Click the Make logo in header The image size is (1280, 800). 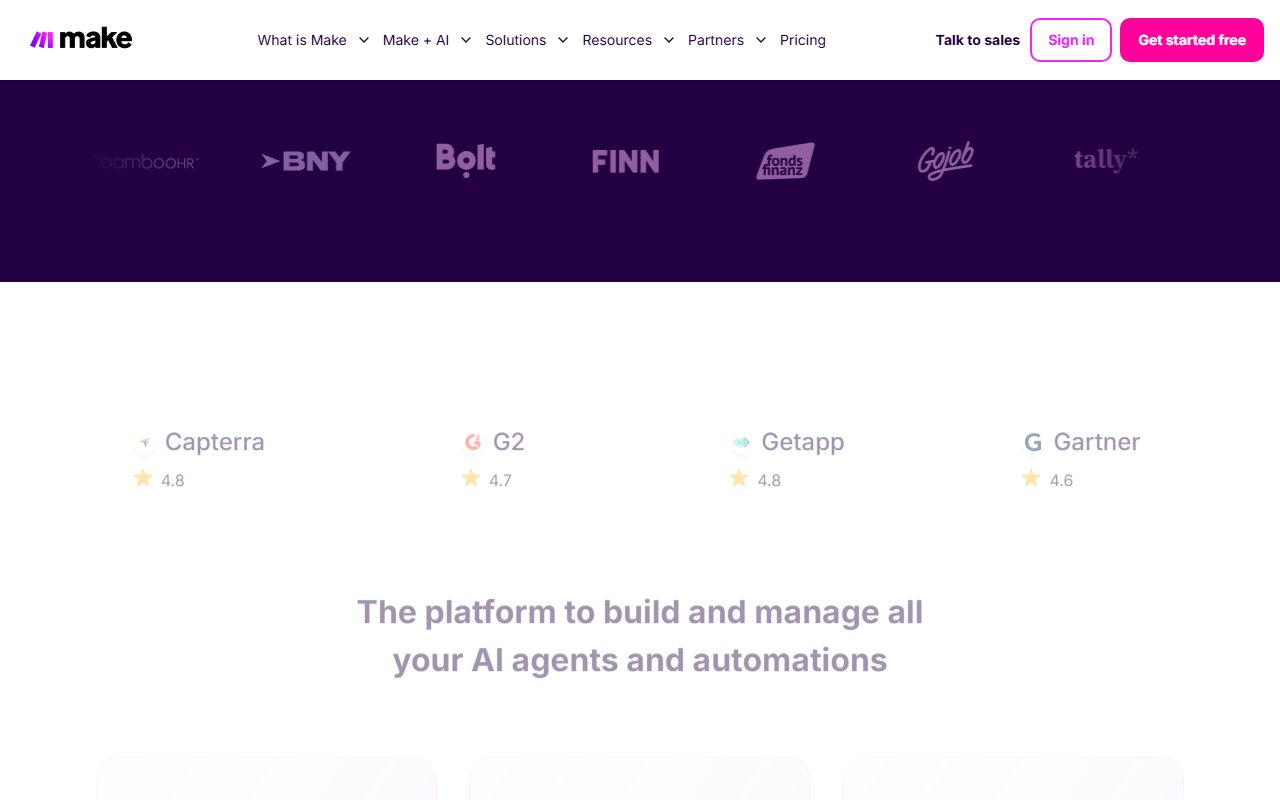coord(81,40)
